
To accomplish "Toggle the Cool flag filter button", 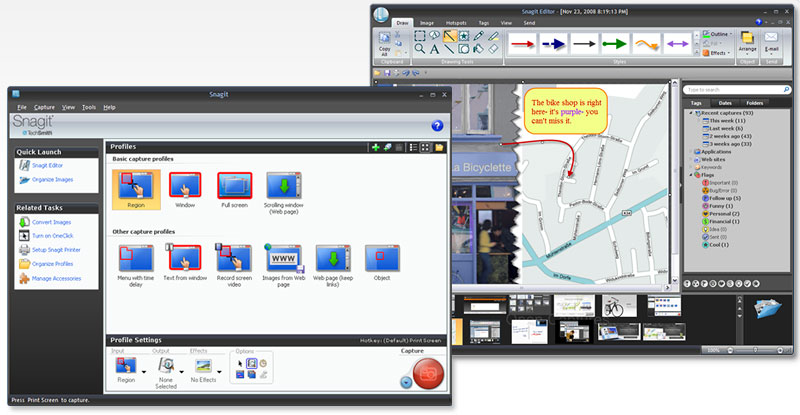I will point(756,283).
